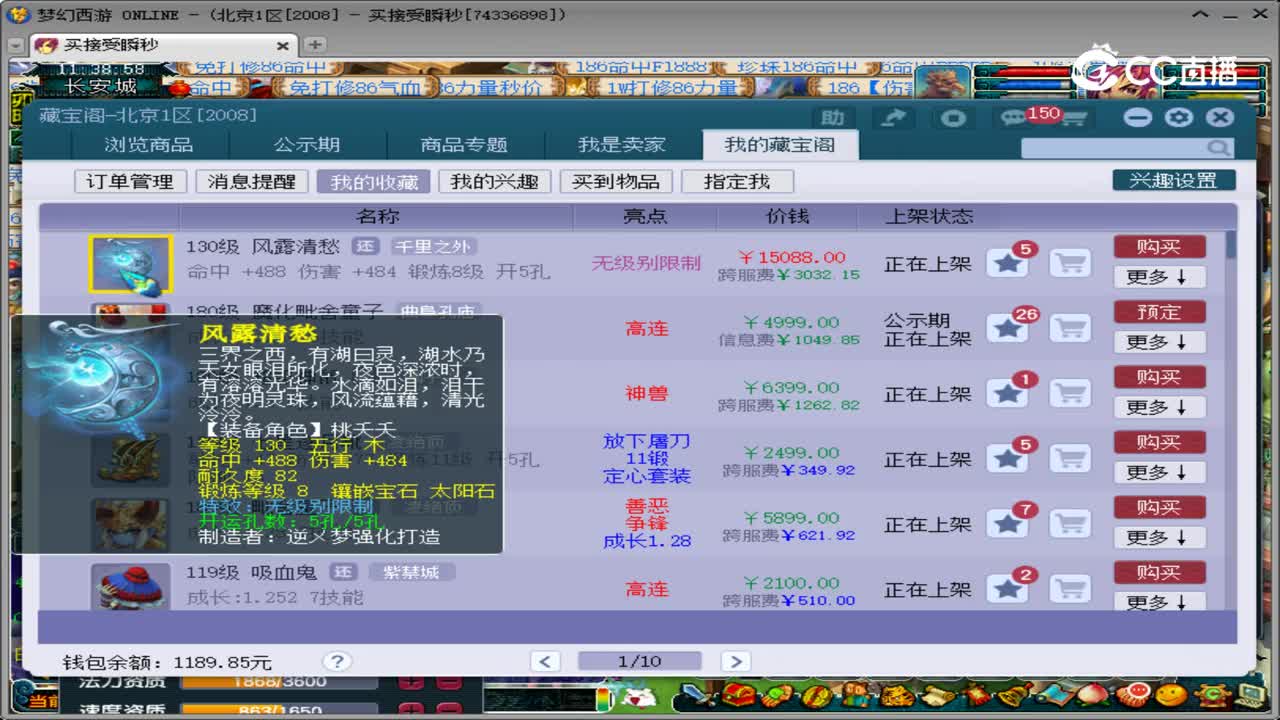Open the 吸血鬼 pet thumbnail
The height and width of the screenshot is (720, 1280).
coord(131,586)
